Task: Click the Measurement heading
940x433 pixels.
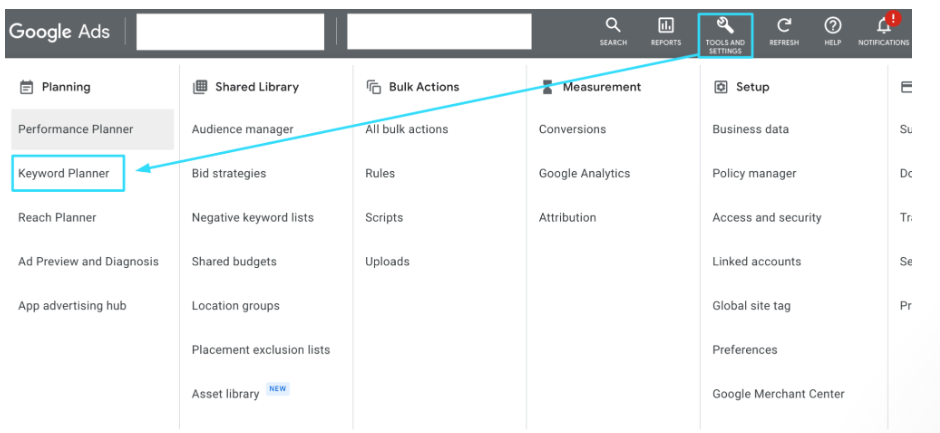Action: coord(601,87)
